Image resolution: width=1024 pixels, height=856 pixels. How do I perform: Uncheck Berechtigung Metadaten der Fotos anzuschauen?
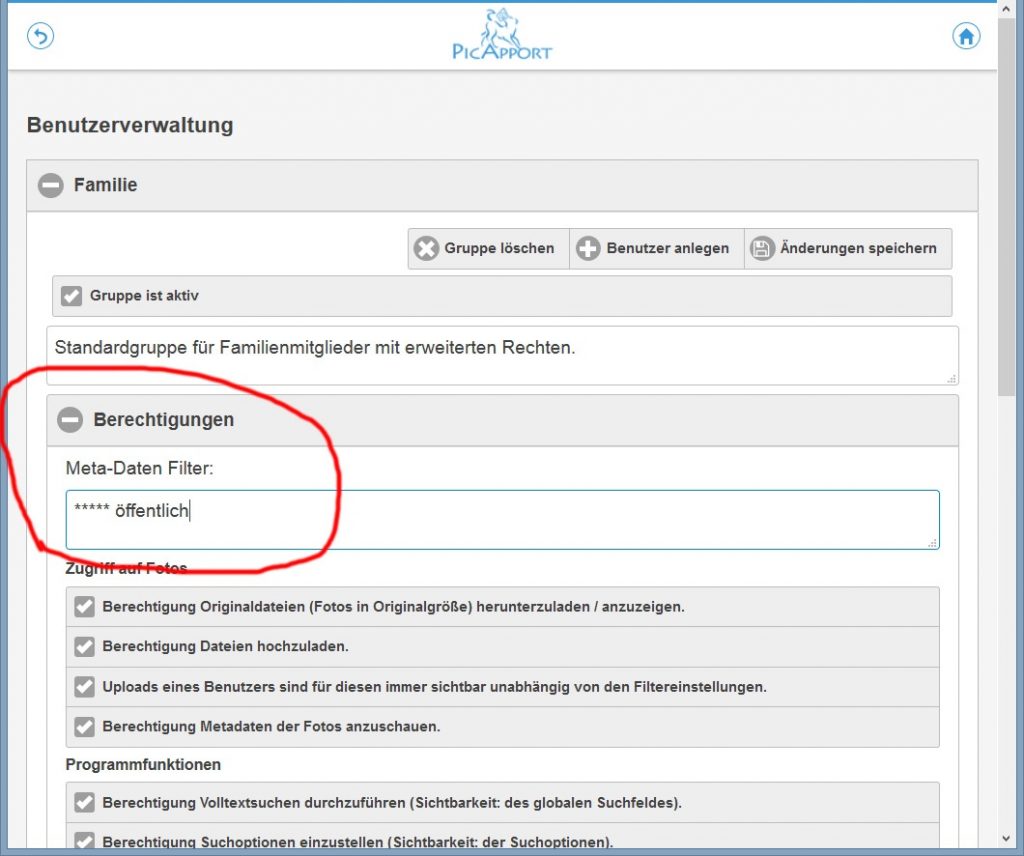85,727
